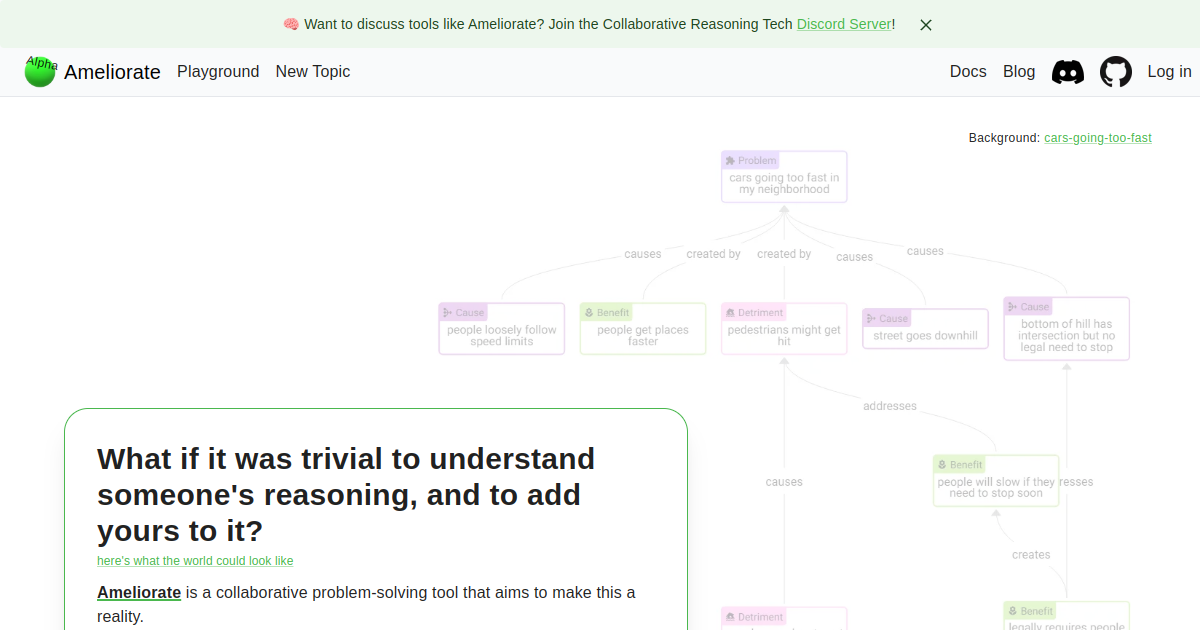Click the green Ameliorate logo circle

tap(40, 72)
